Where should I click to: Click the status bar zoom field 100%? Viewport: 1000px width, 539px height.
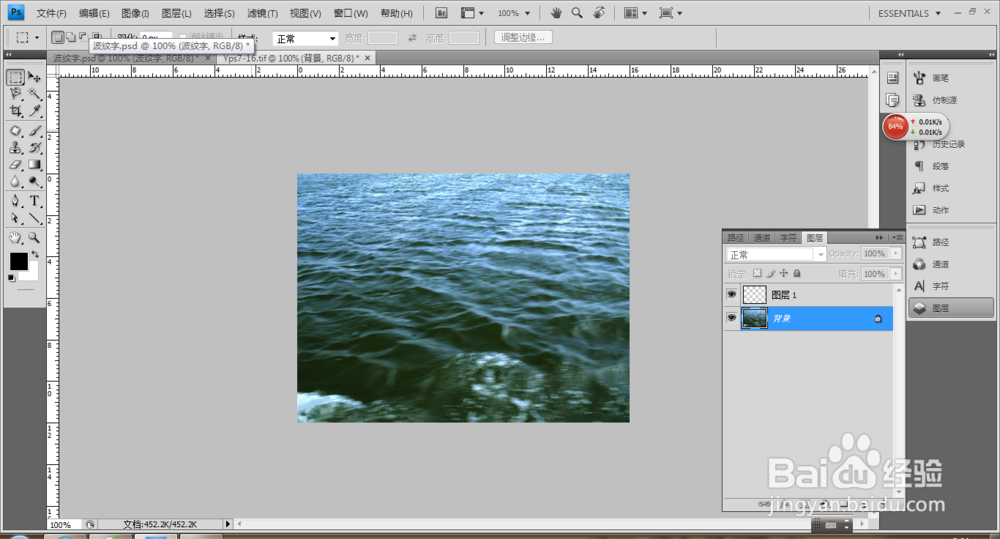64,524
